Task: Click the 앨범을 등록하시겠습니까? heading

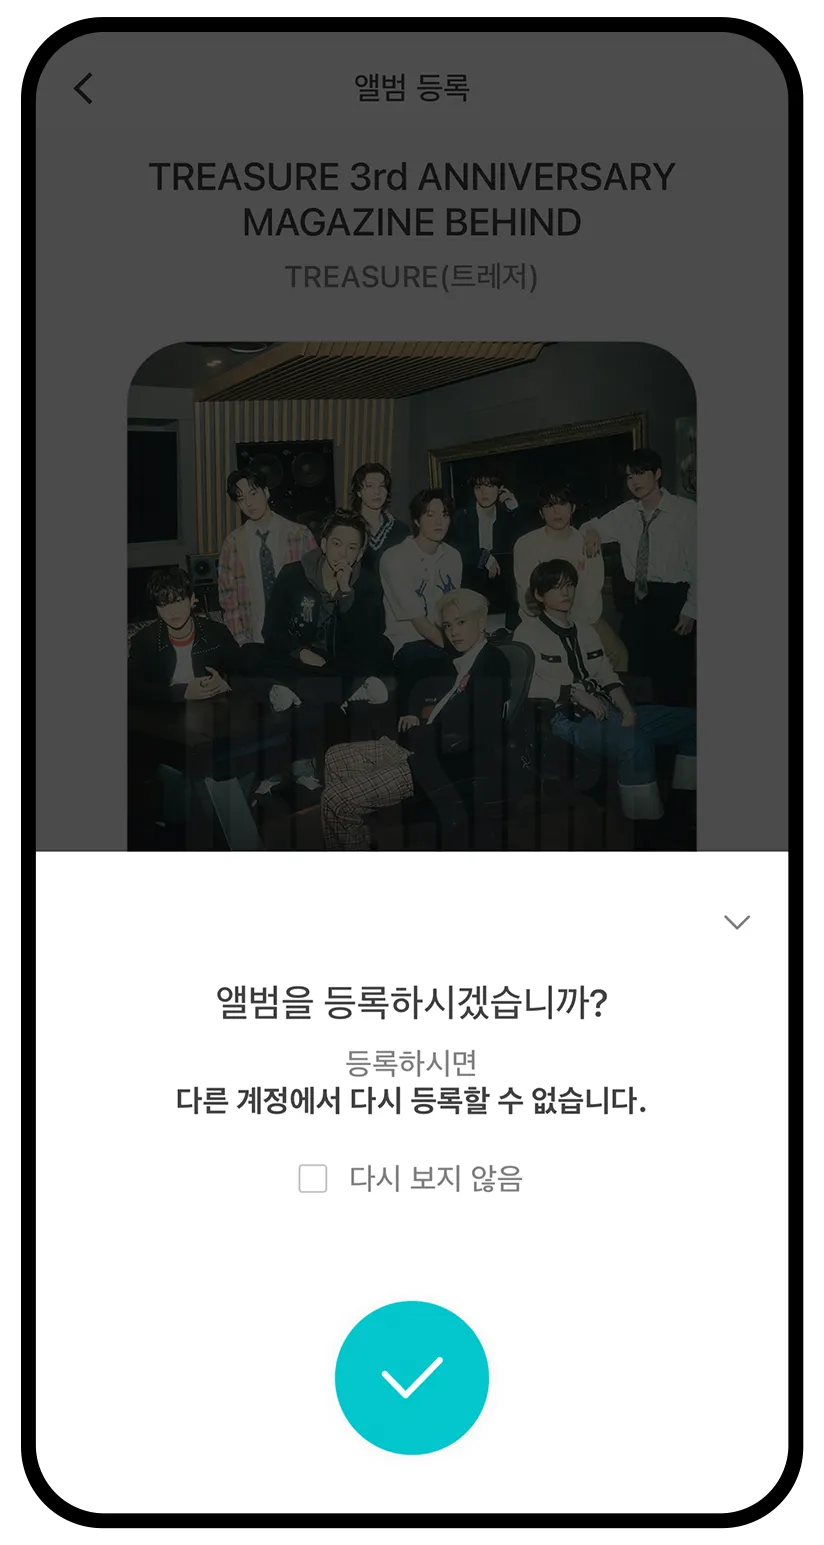Action: pos(412,1002)
